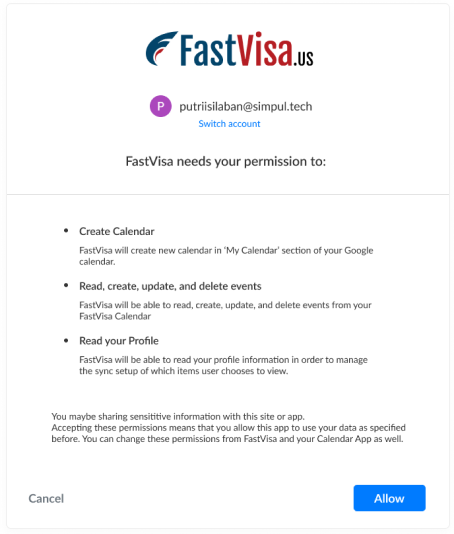Image resolution: width=454 pixels, height=534 pixels.
Task: Click the purple P account avatar
Action: (x=160, y=106)
